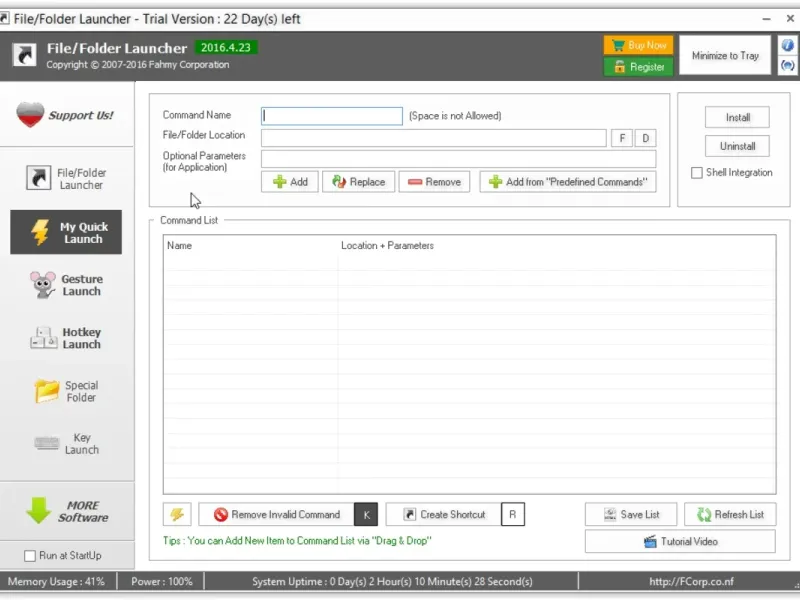Click the dark K button

[366, 515]
